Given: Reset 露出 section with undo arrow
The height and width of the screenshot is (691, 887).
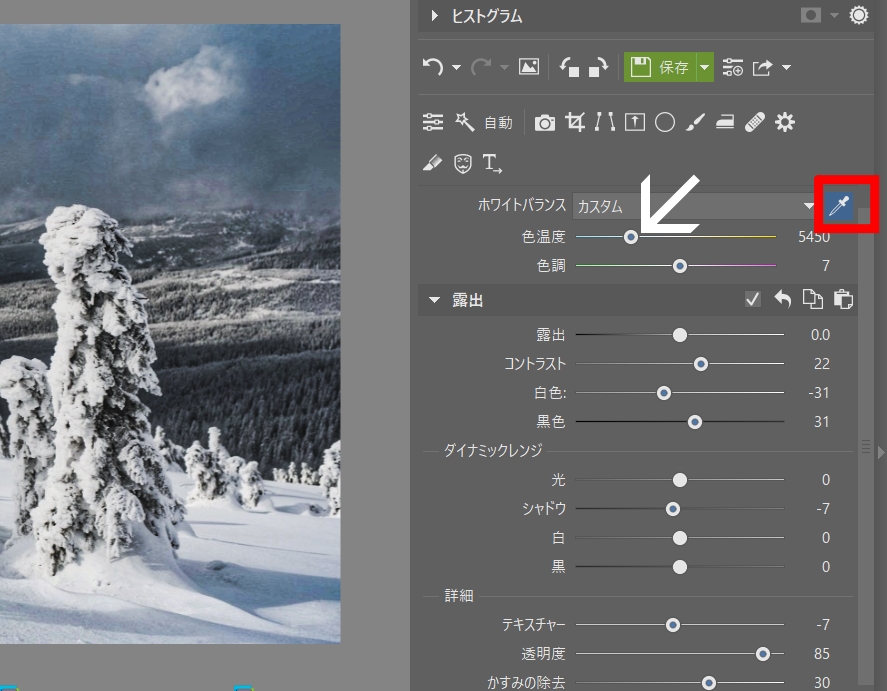Looking at the screenshot, I should click(x=783, y=299).
